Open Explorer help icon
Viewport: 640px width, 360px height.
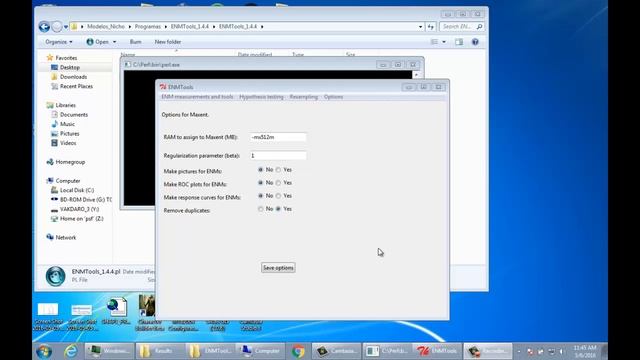tap(475, 42)
